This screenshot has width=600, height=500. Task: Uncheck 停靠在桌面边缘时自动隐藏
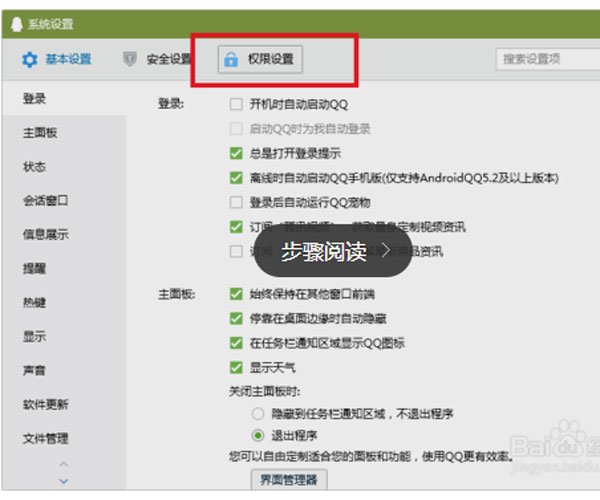pos(236,318)
